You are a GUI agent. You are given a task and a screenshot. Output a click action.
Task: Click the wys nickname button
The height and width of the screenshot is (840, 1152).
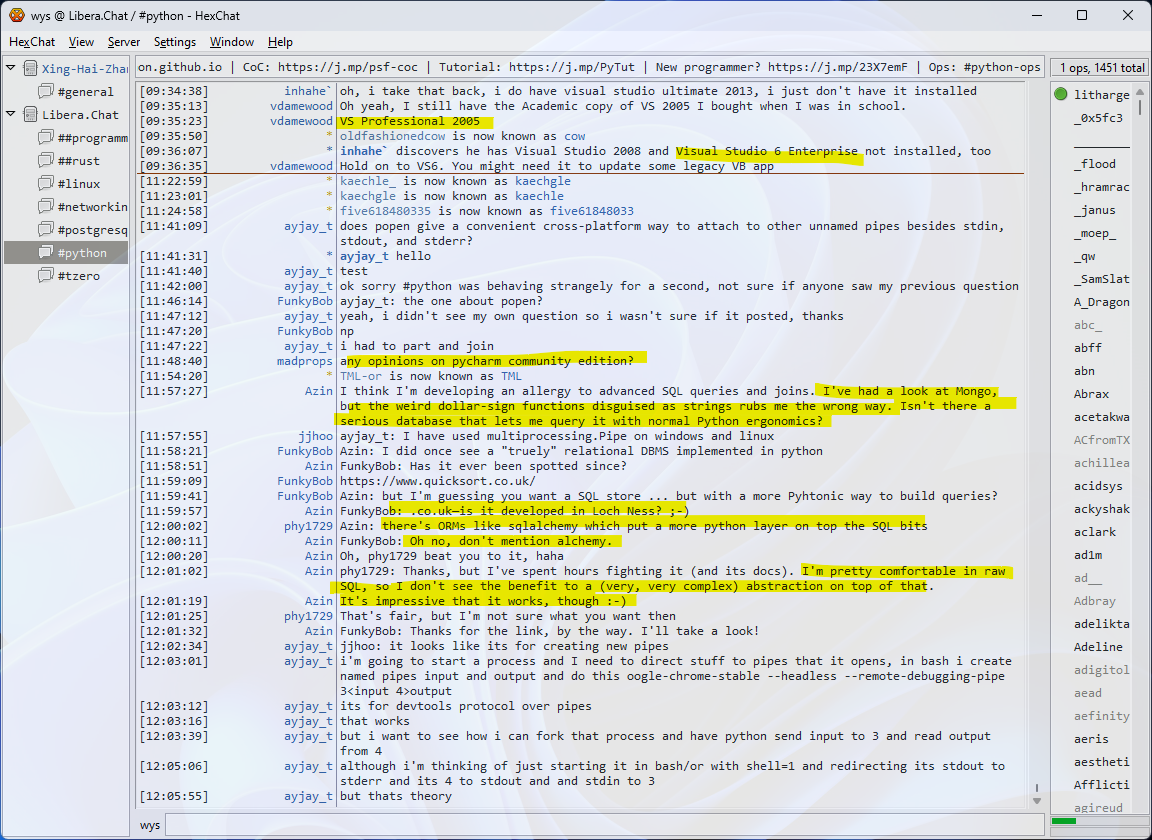tap(150, 825)
